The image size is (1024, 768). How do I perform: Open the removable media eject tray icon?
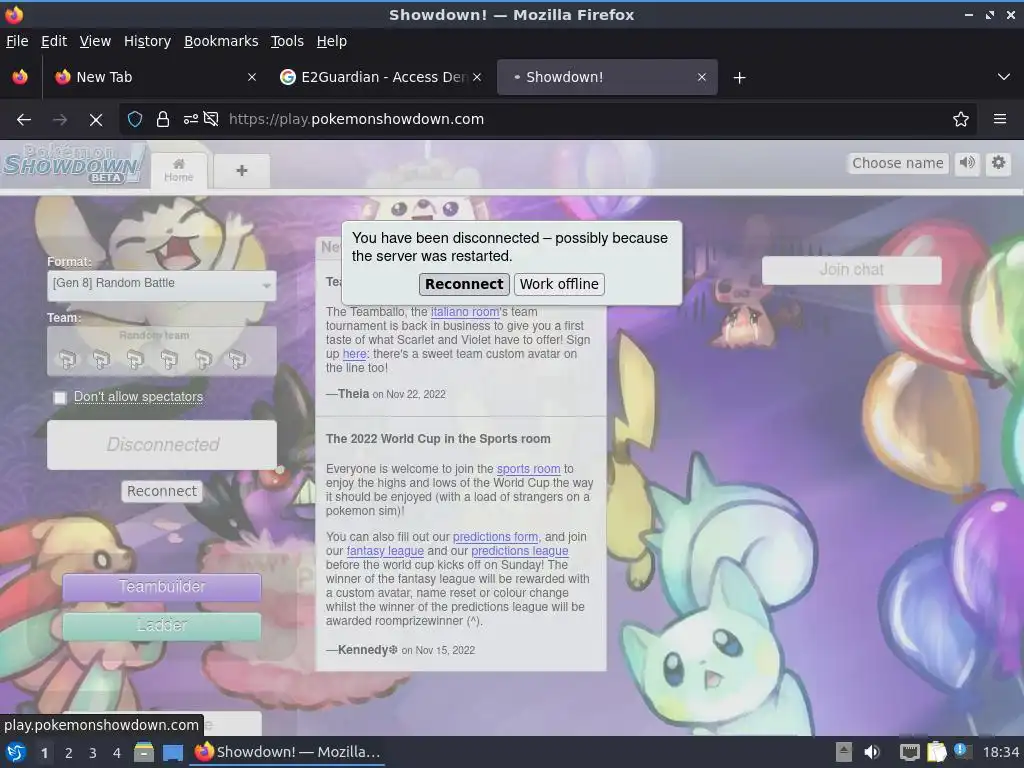coord(844,752)
